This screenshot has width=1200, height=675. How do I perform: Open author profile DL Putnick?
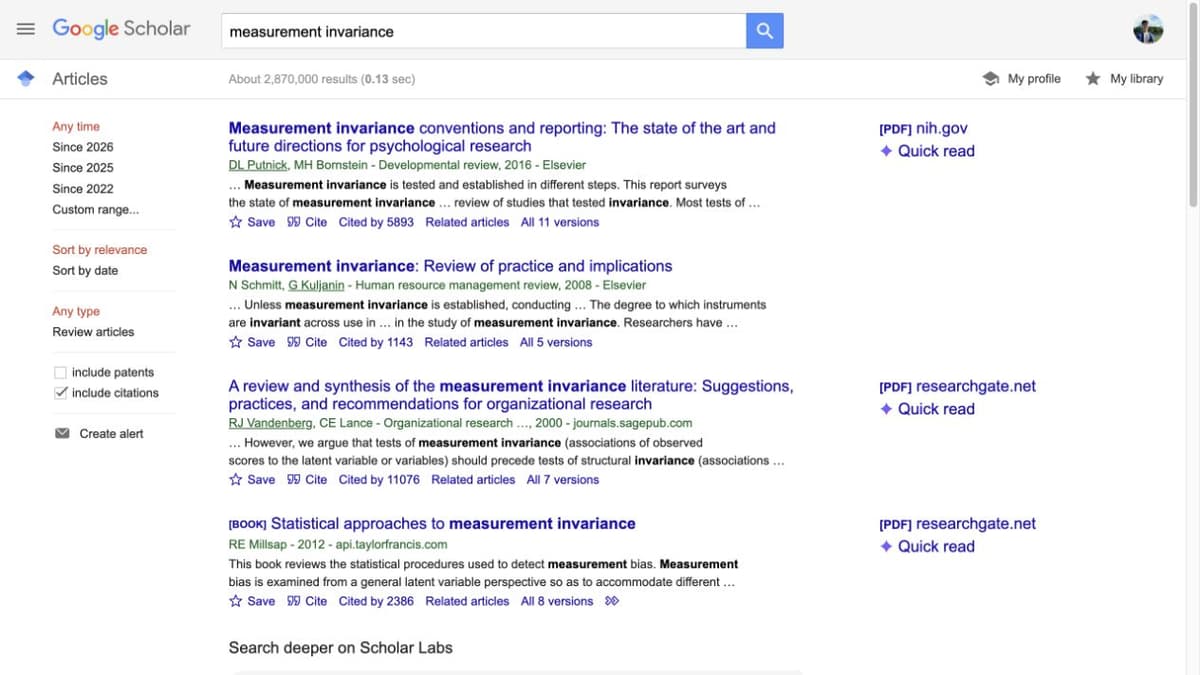257,165
